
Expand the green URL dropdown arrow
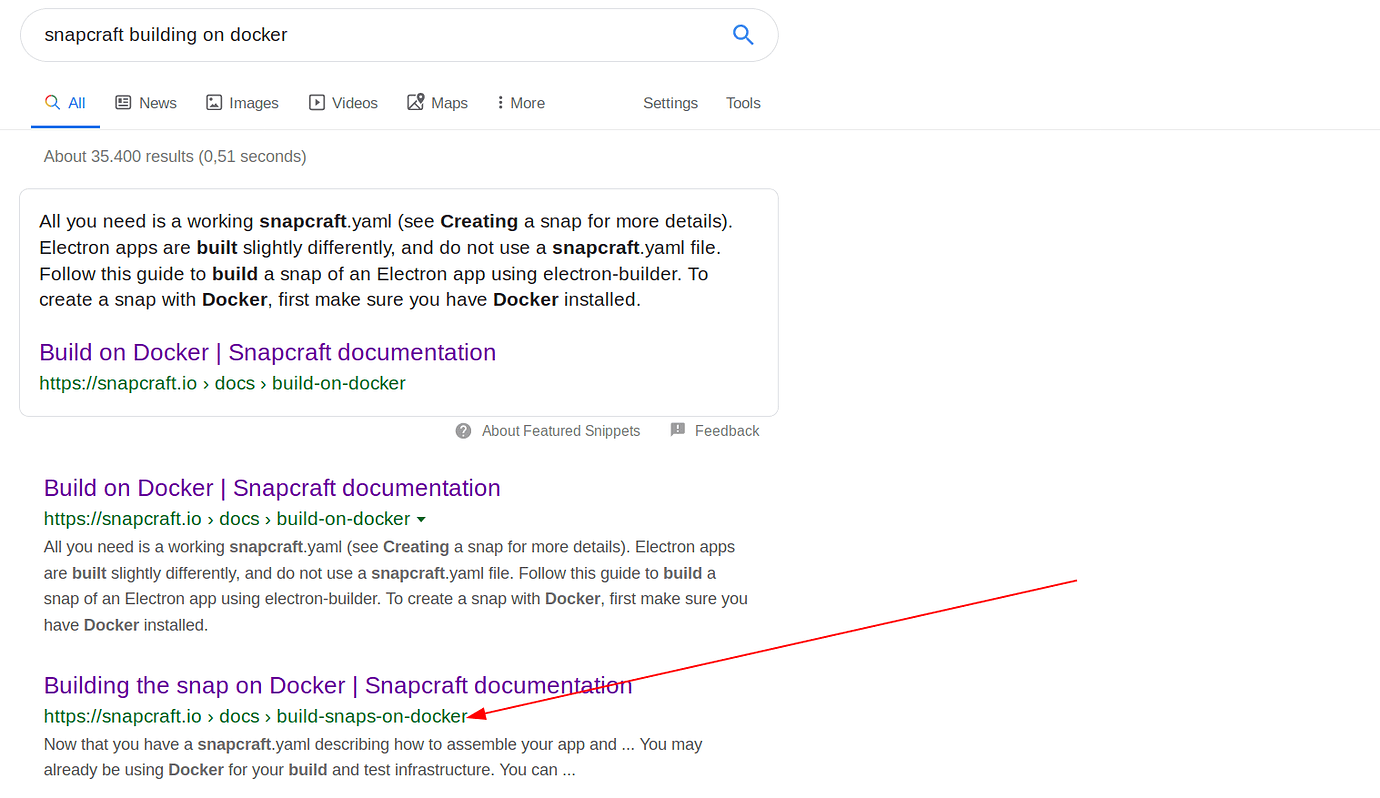[422, 519]
